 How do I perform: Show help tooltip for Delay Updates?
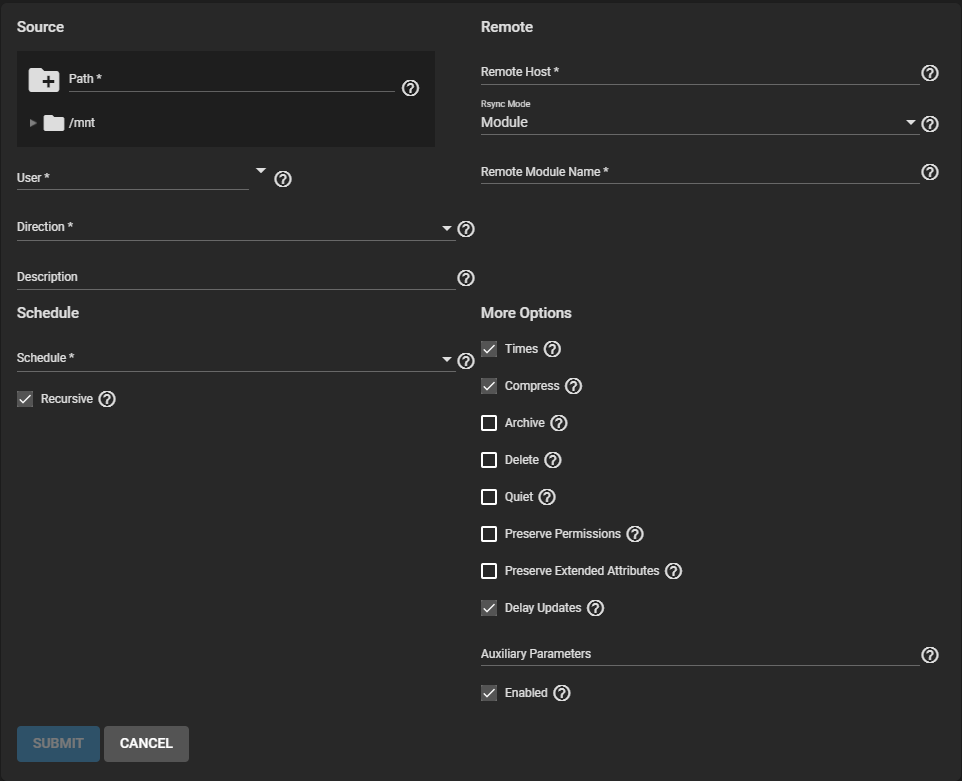click(x=596, y=608)
